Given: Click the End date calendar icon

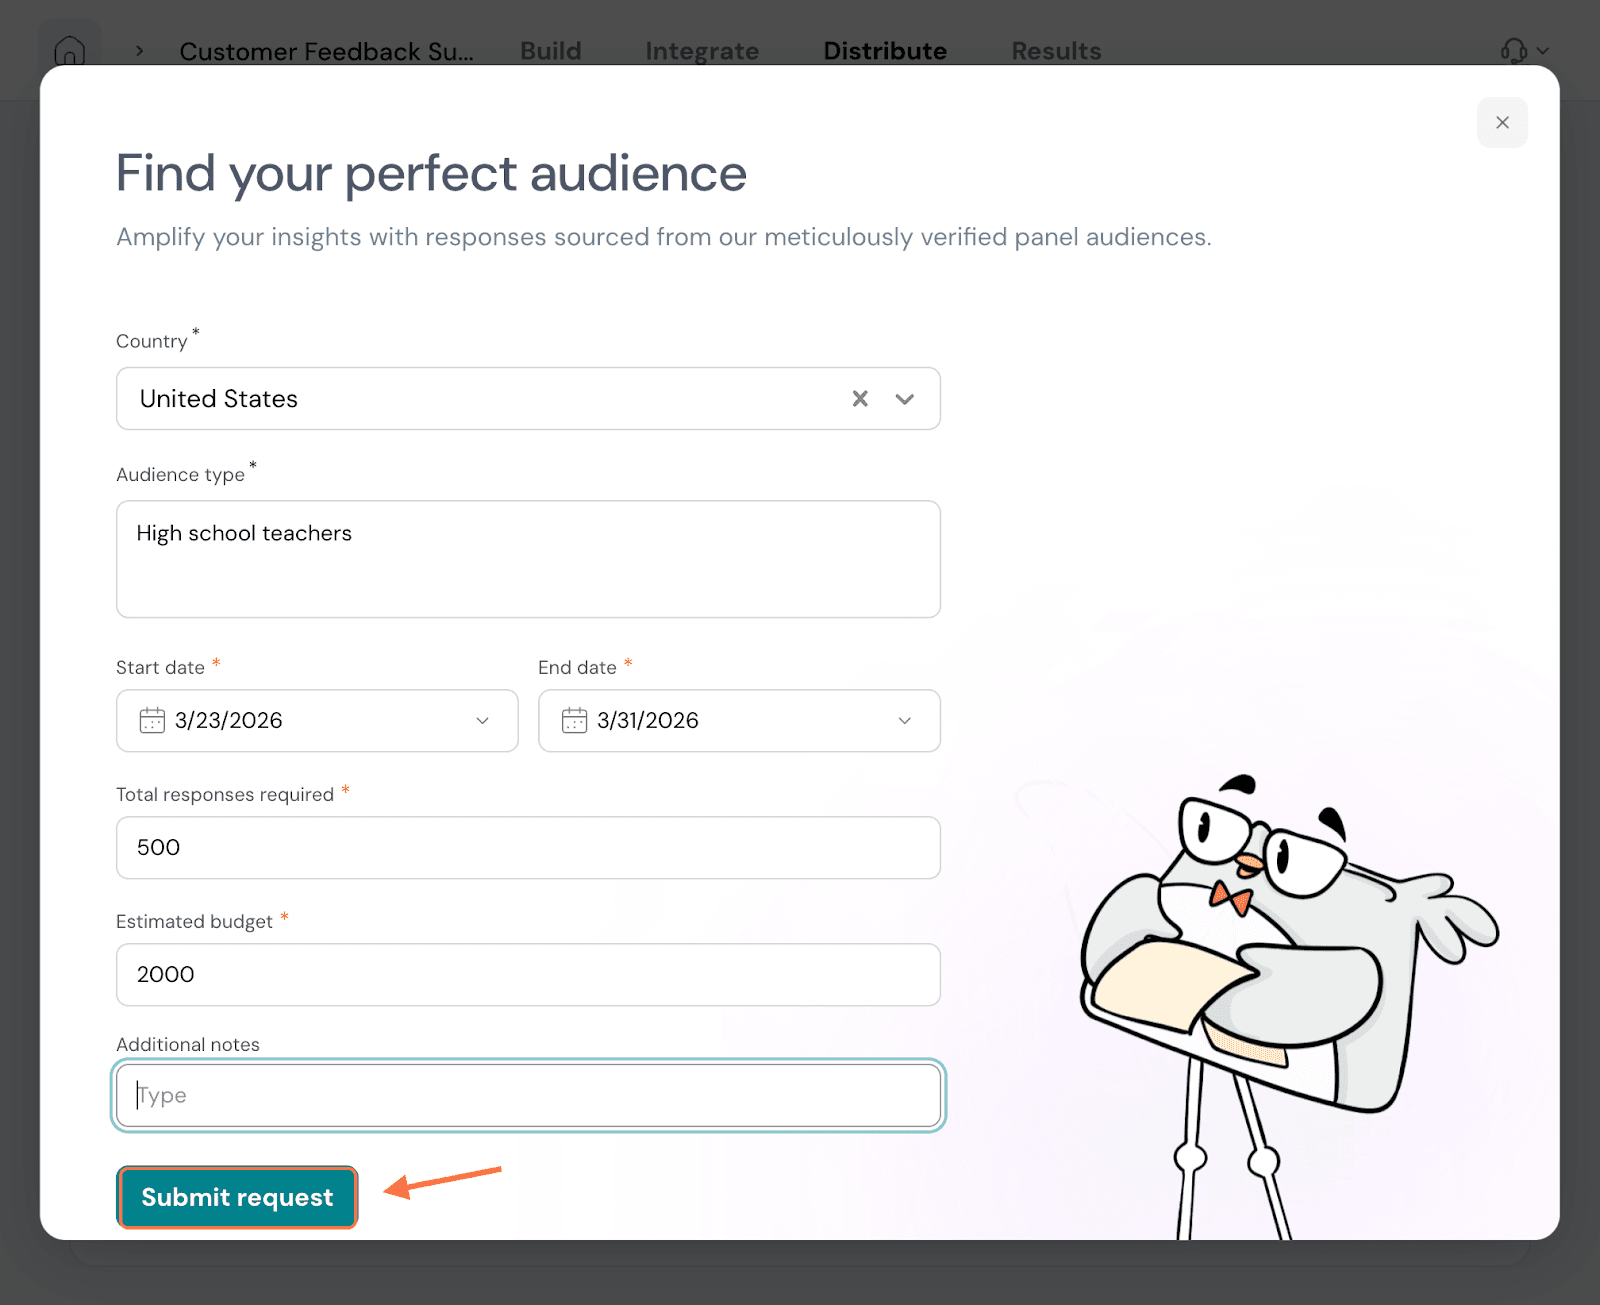Looking at the screenshot, I should point(574,720).
